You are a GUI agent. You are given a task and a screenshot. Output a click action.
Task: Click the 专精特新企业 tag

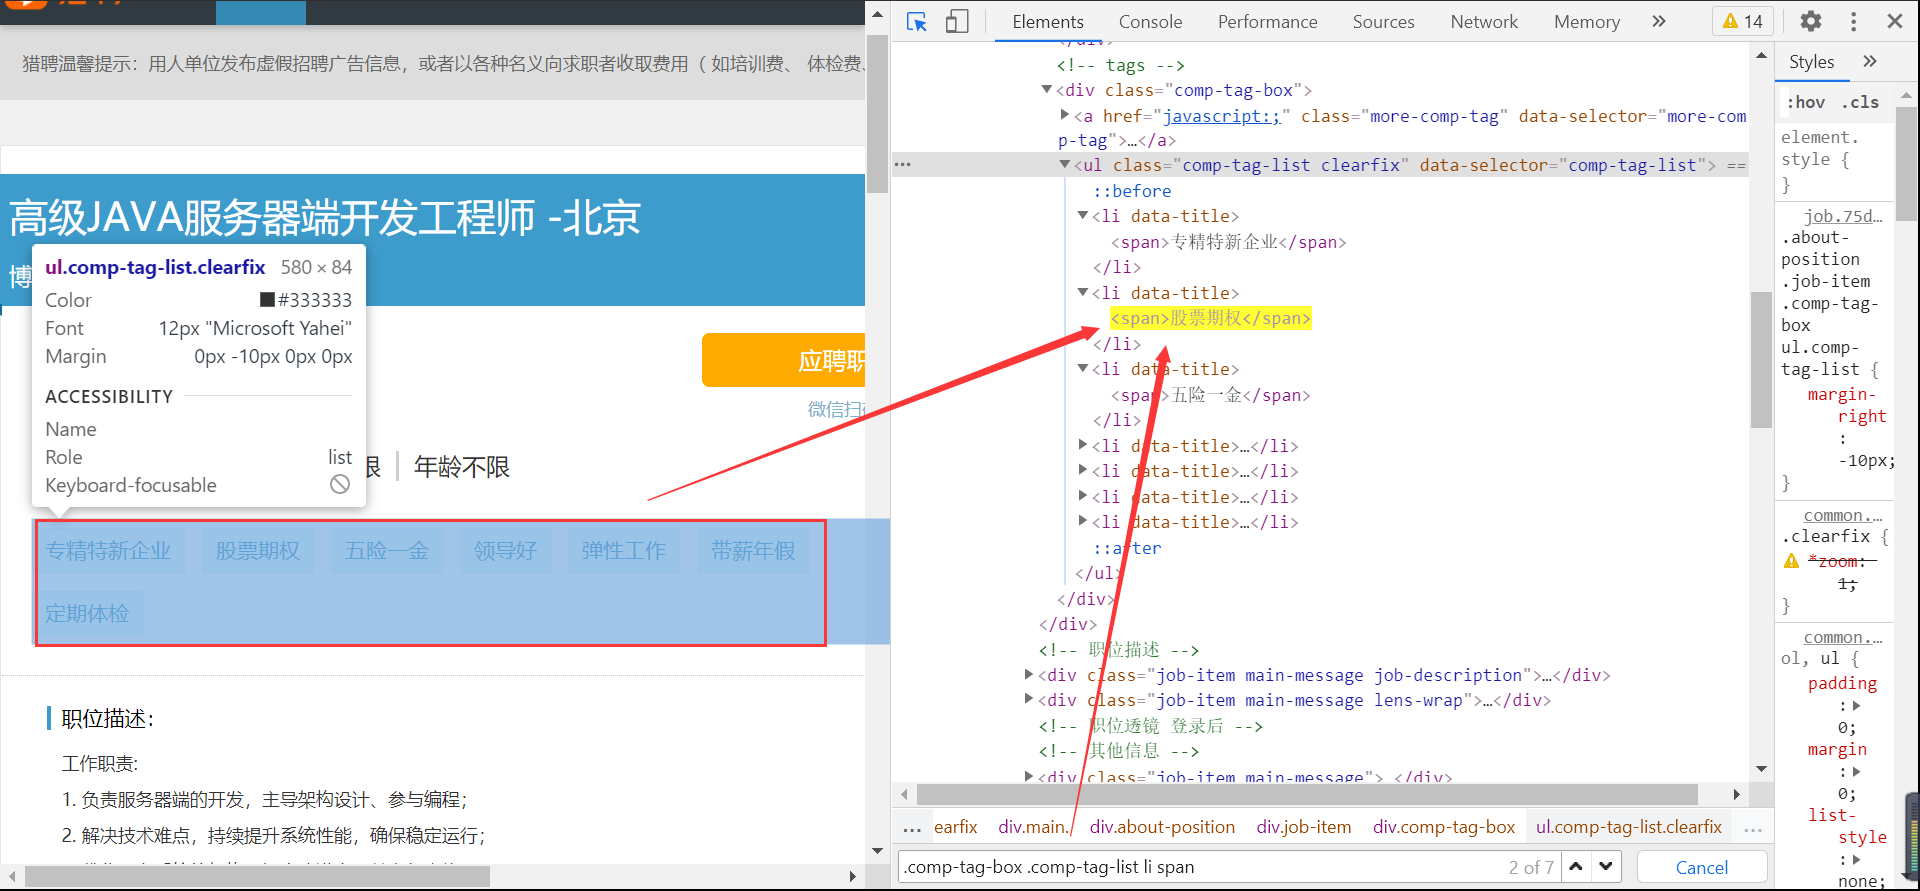pyautogui.click(x=108, y=550)
